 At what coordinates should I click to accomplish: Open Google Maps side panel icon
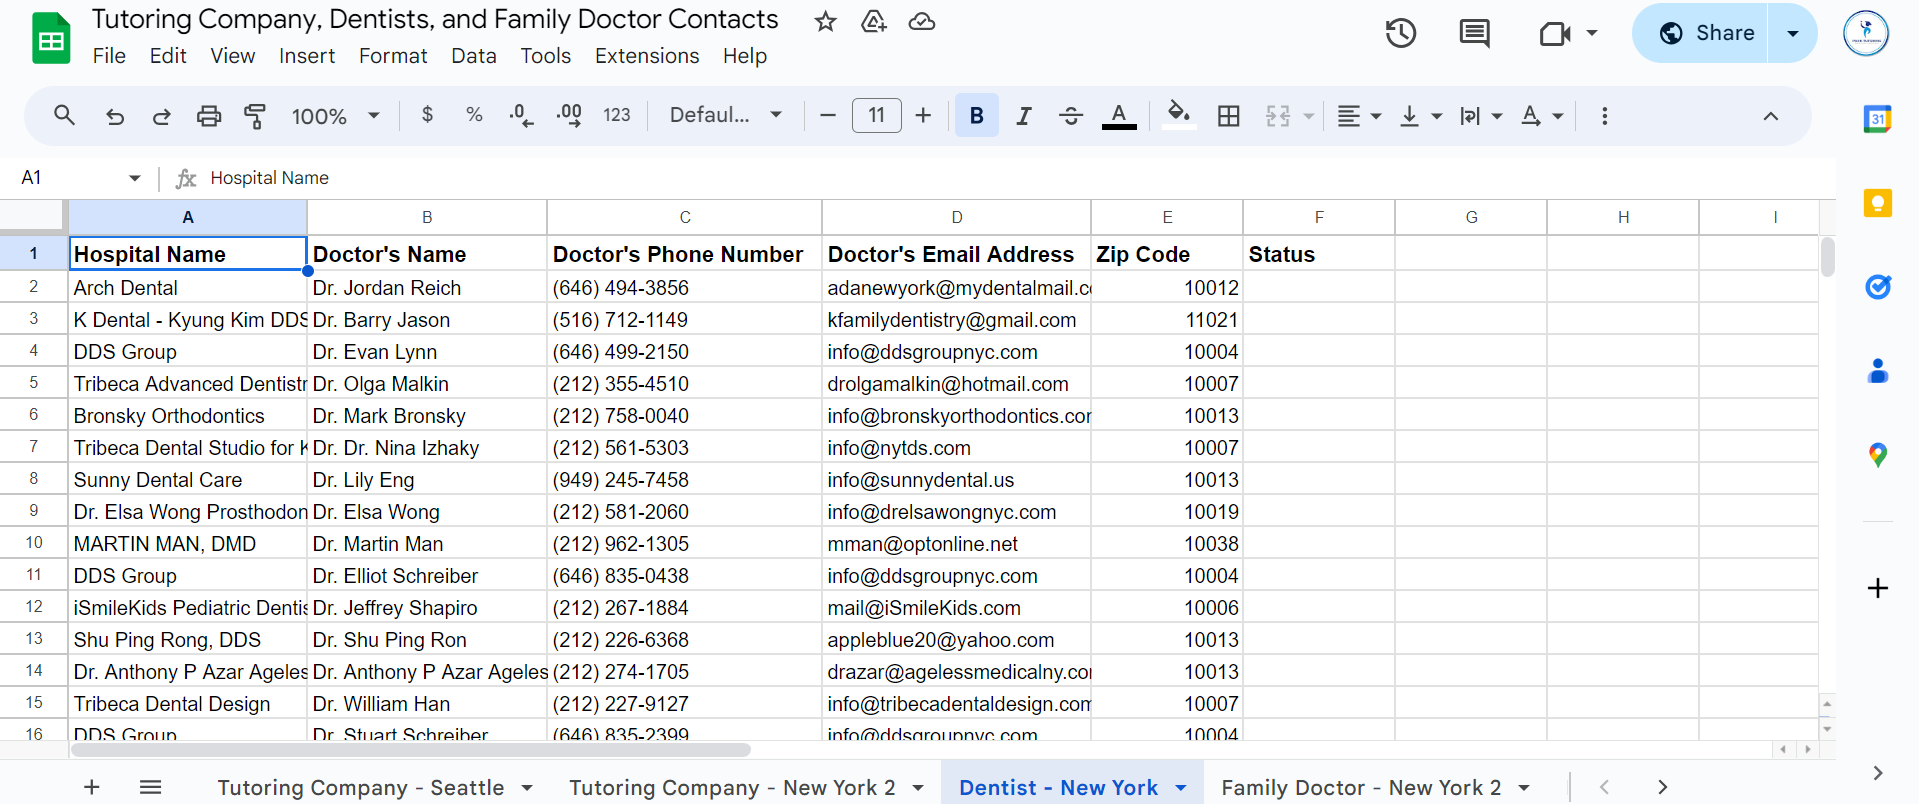point(1877,456)
